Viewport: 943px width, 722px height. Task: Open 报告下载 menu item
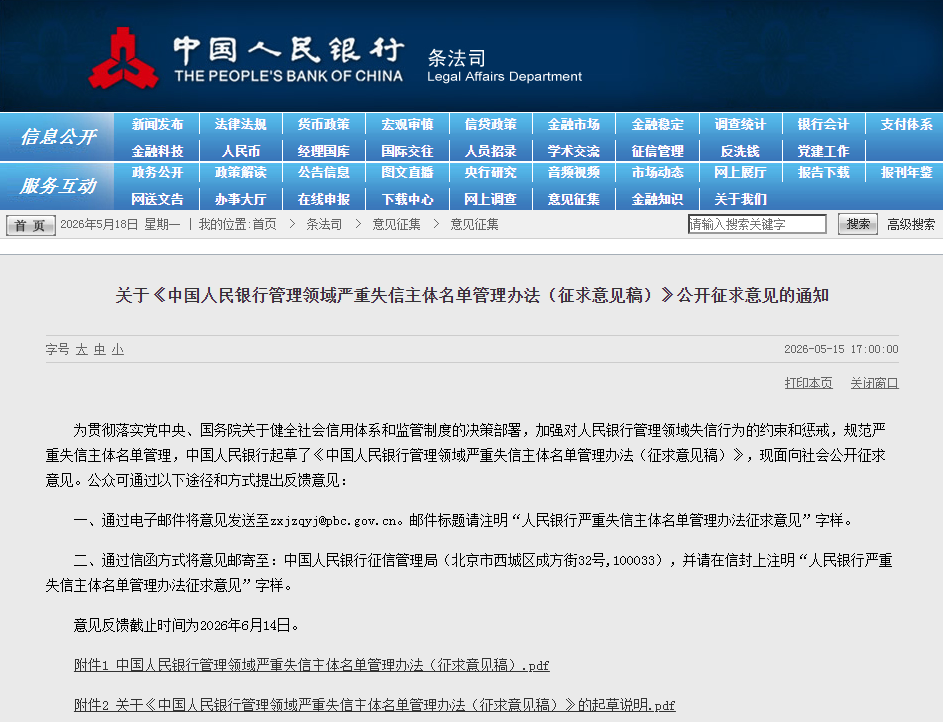coord(823,173)
